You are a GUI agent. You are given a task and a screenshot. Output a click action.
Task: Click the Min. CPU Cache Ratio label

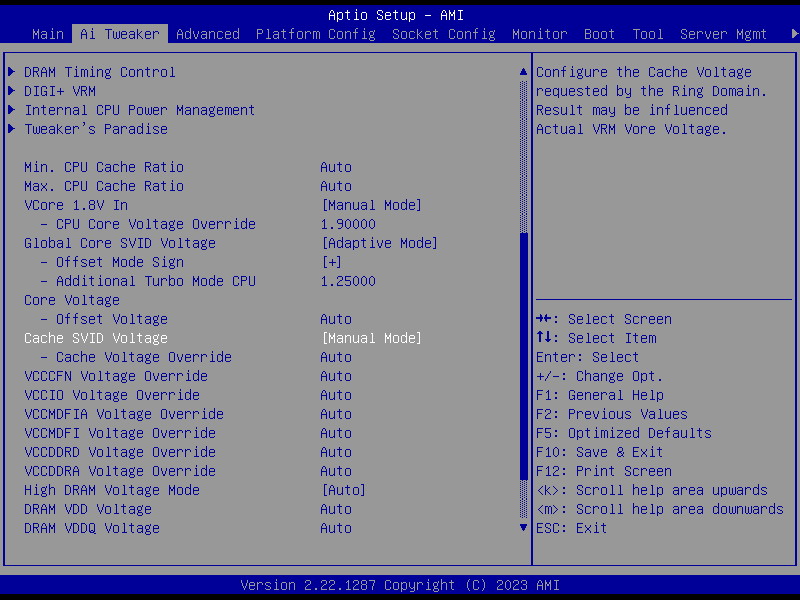point(104,167)
